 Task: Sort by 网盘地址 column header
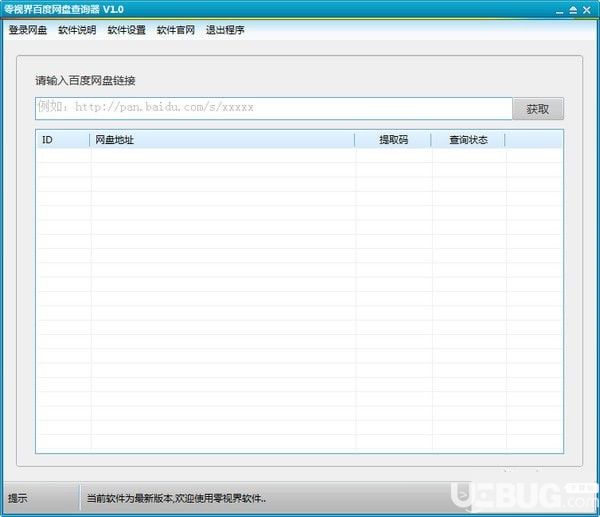point(222,140)
